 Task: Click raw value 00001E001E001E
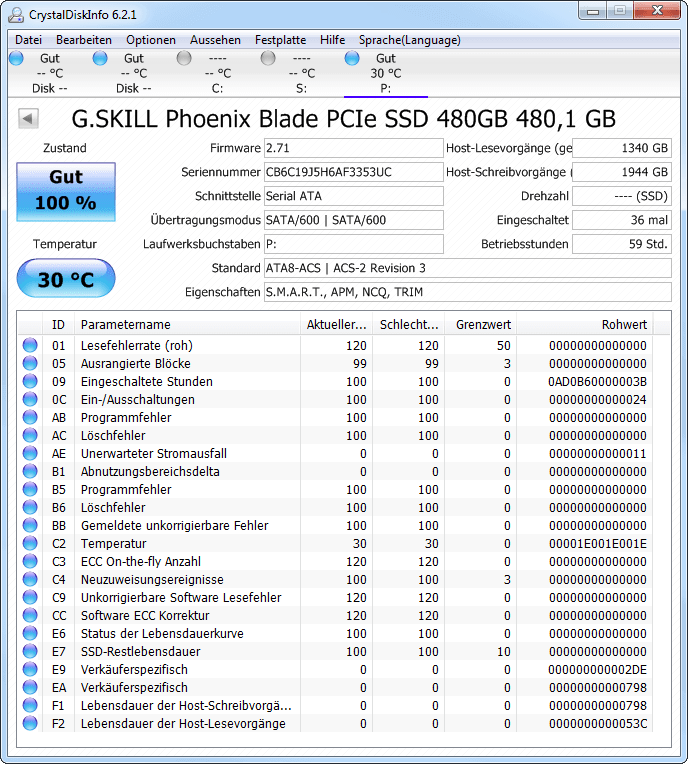point(597,543)
